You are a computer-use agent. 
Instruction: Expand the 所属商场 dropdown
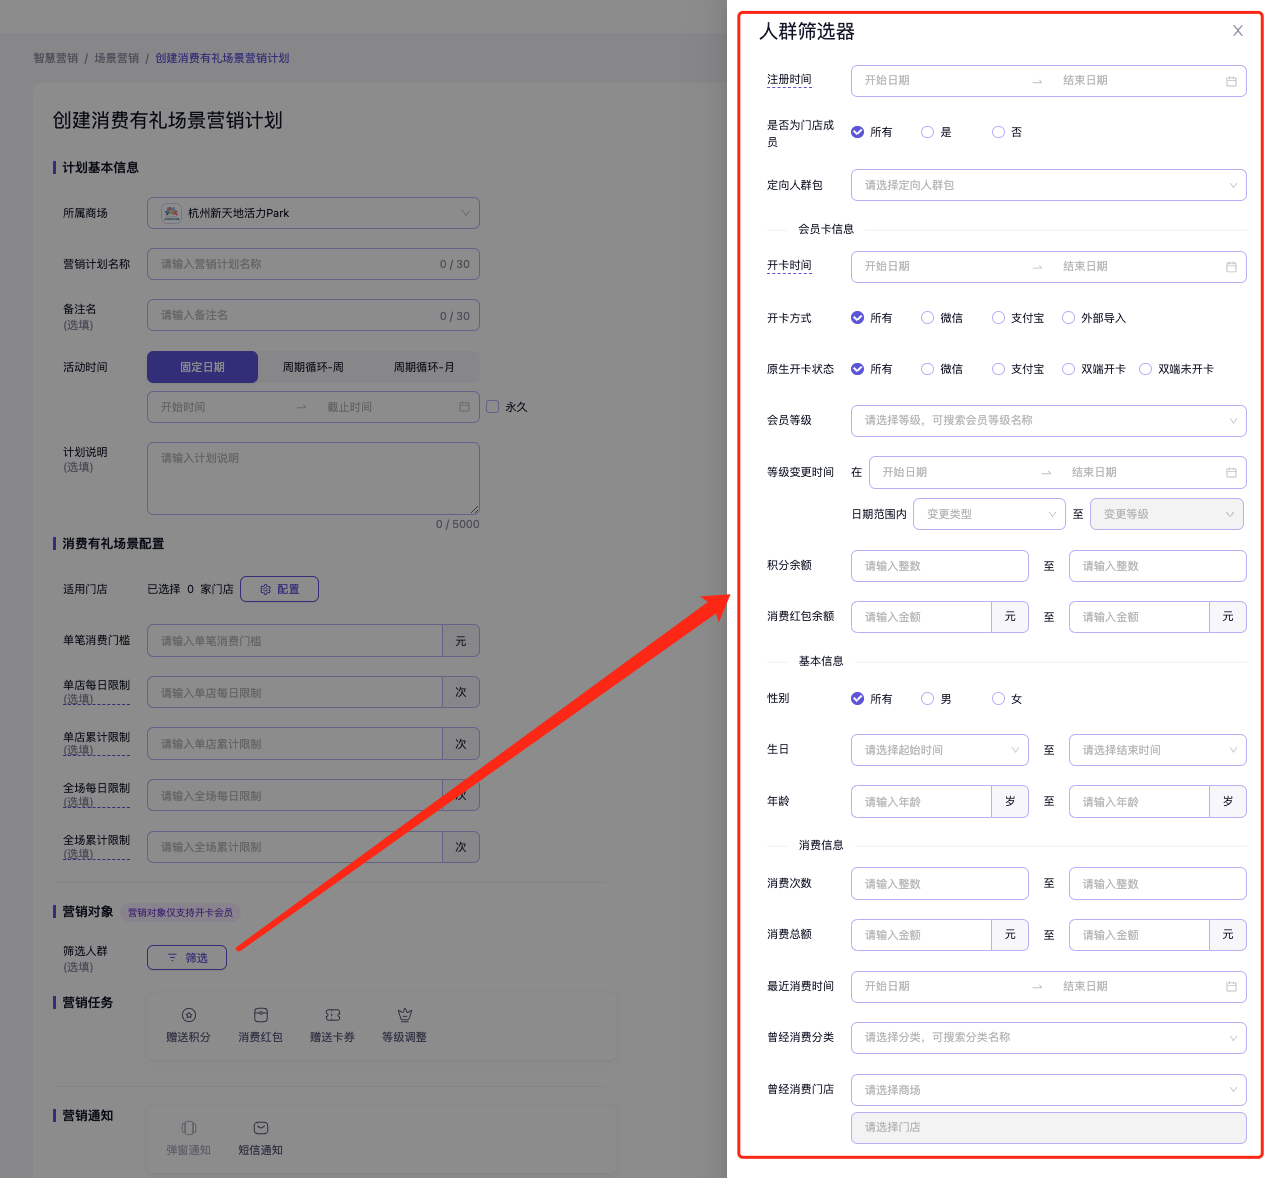point(313,213)
